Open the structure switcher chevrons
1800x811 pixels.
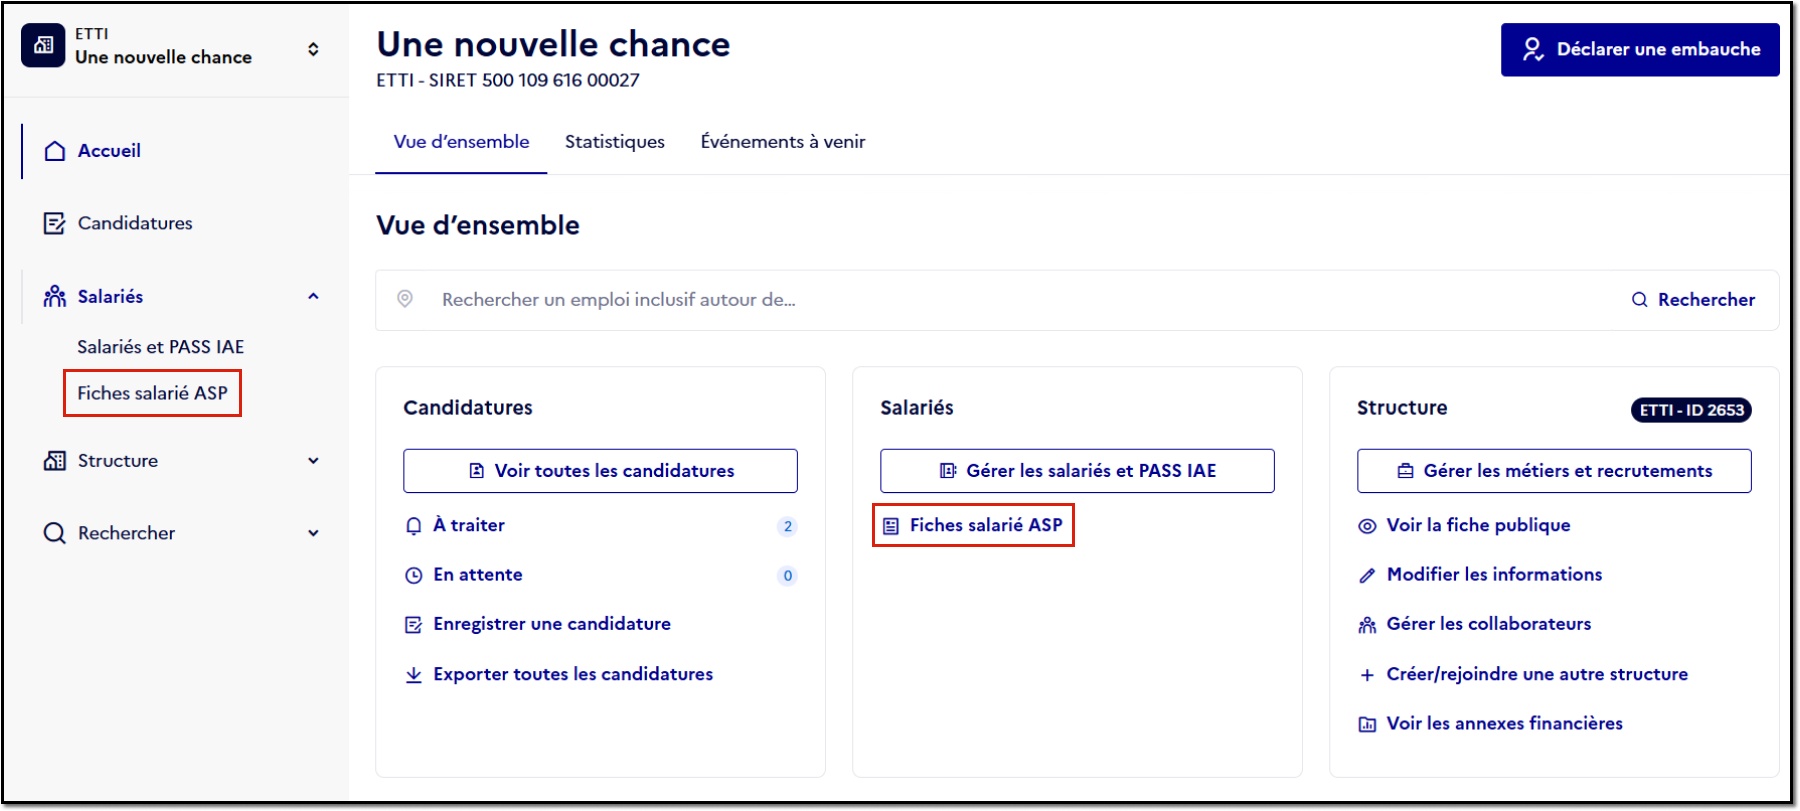(313, 49)
